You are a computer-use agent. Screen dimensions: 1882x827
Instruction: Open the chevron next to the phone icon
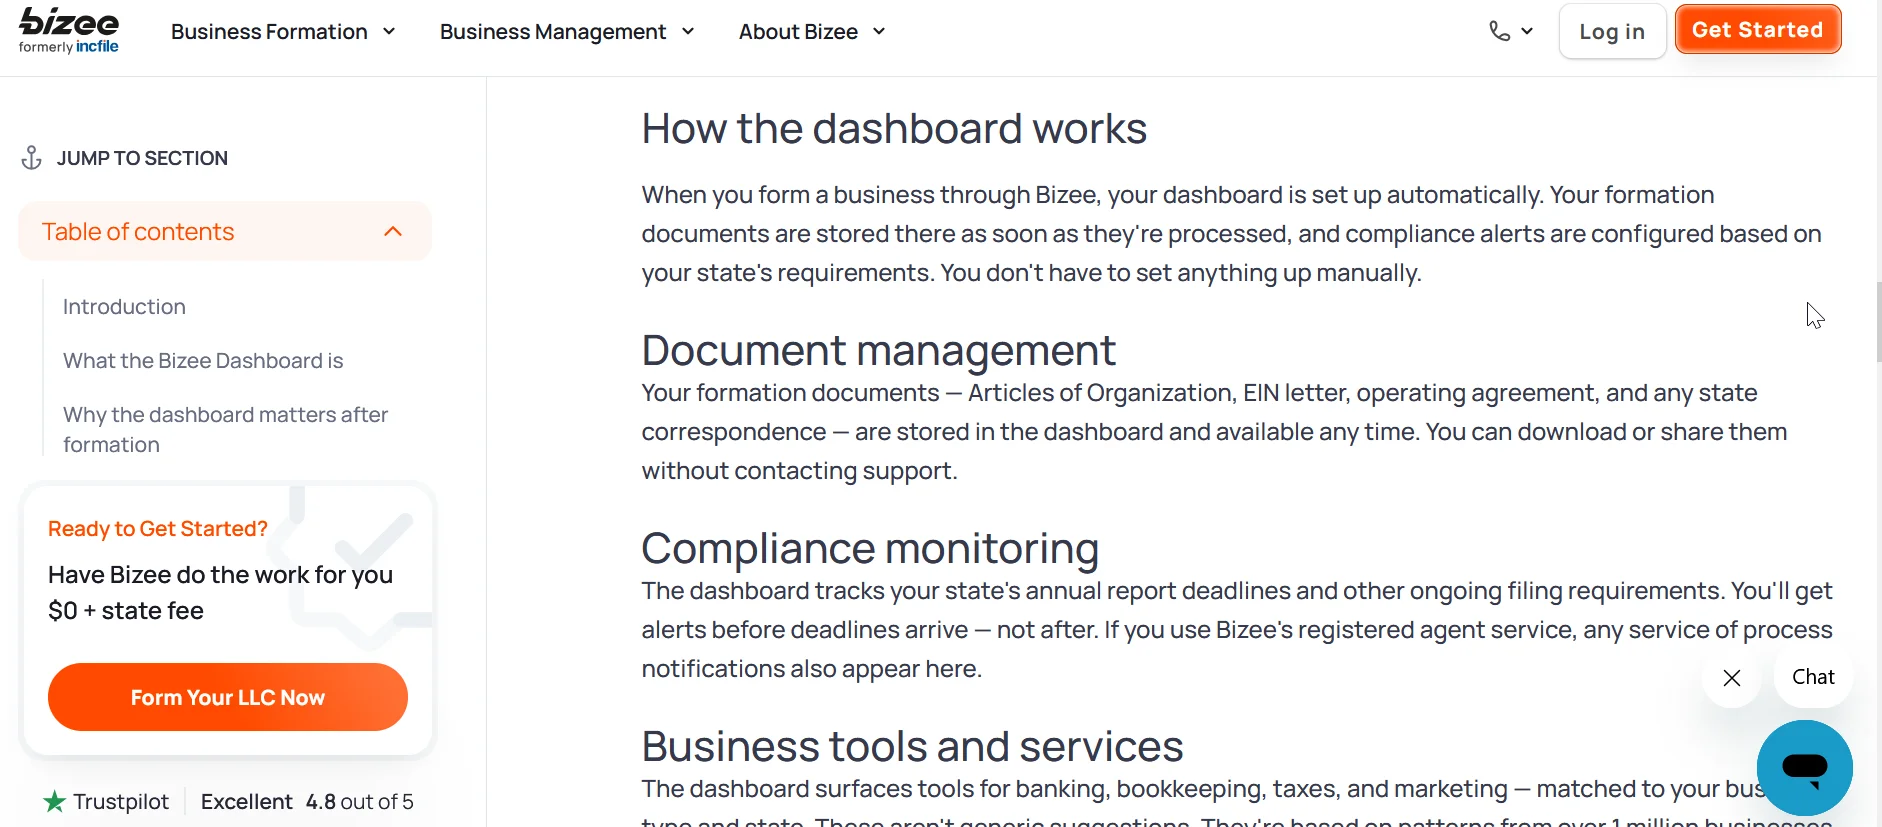click(x=1527, y=31)
